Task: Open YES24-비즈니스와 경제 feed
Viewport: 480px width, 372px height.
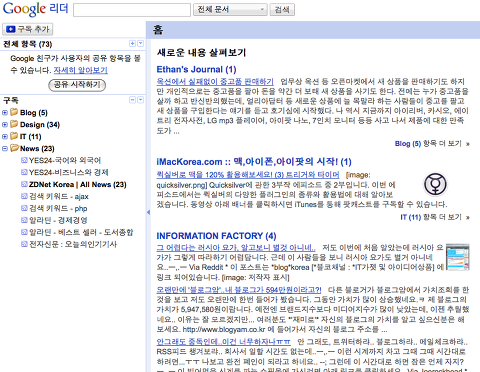Action: click(x=69, y=172)
